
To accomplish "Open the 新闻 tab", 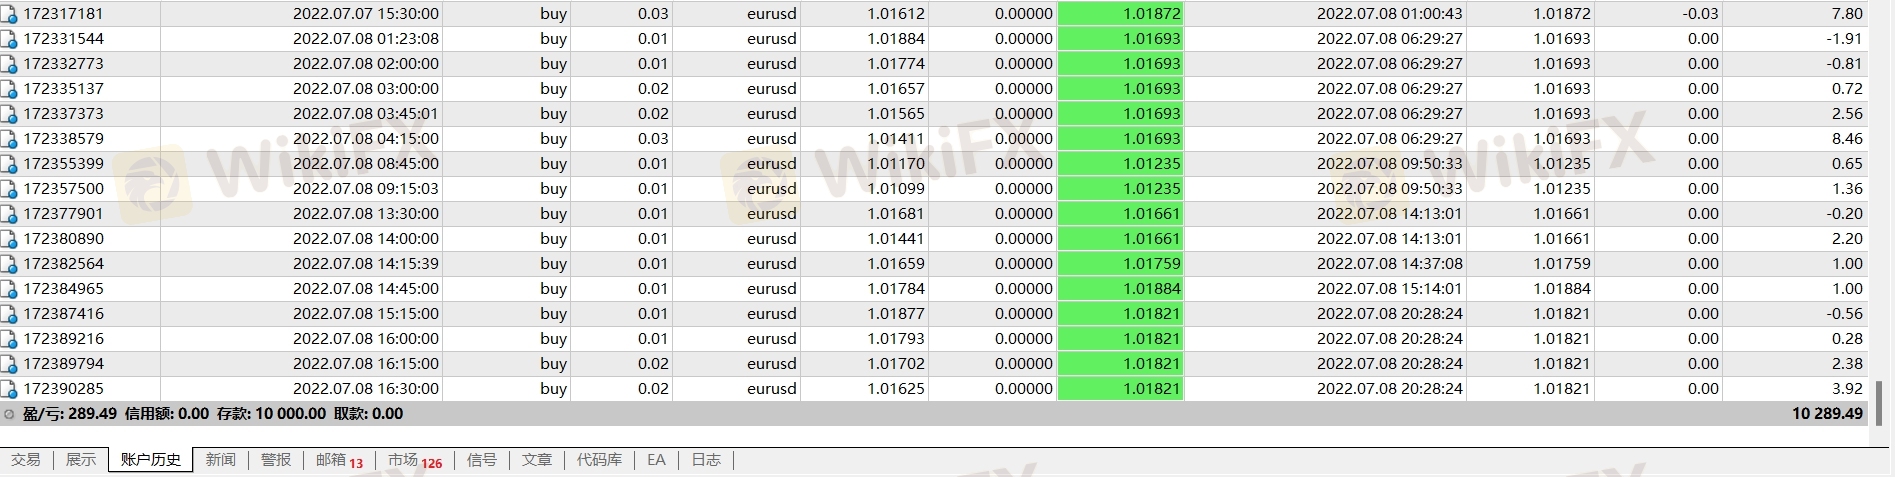I will [x=221, y=460].
